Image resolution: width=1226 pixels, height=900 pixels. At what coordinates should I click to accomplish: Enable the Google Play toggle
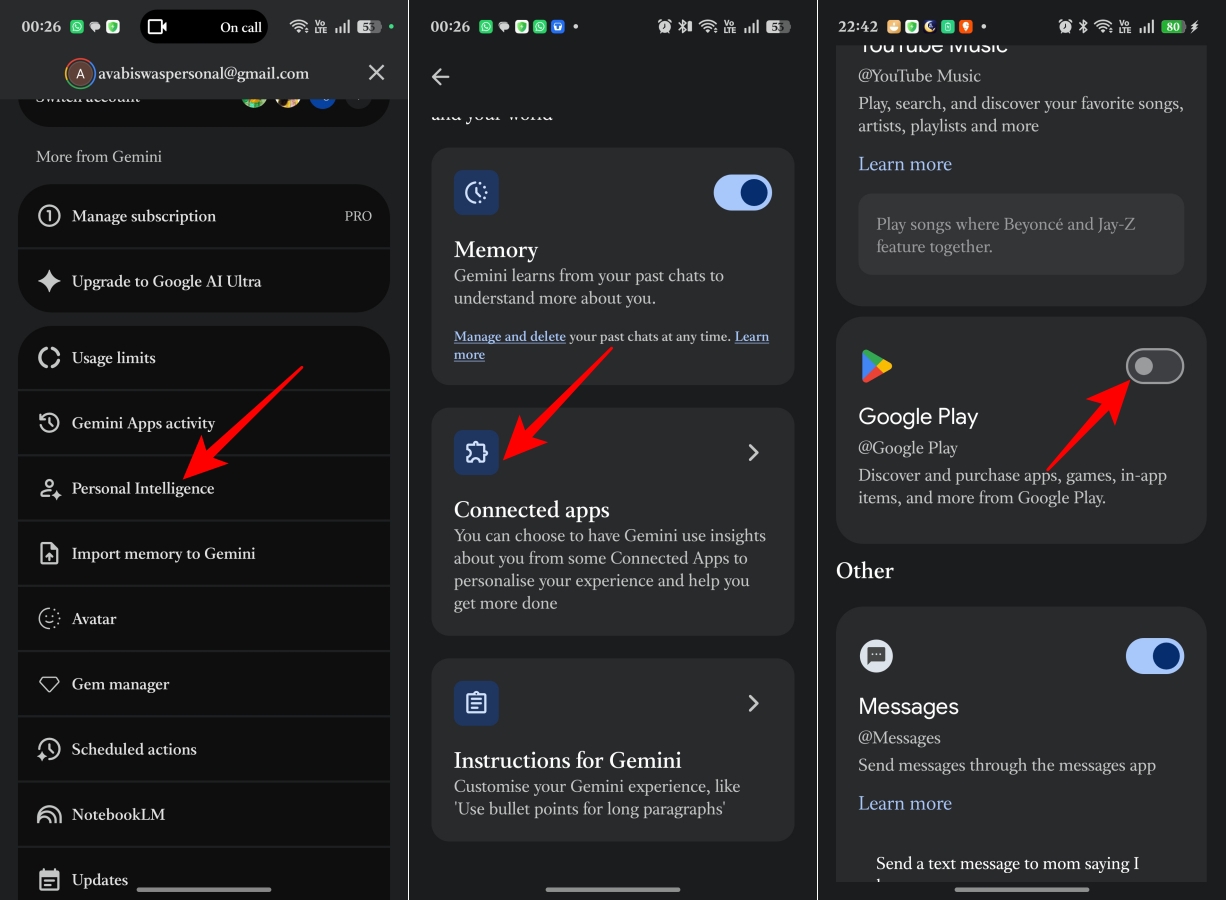click(x=1155, y=367)
